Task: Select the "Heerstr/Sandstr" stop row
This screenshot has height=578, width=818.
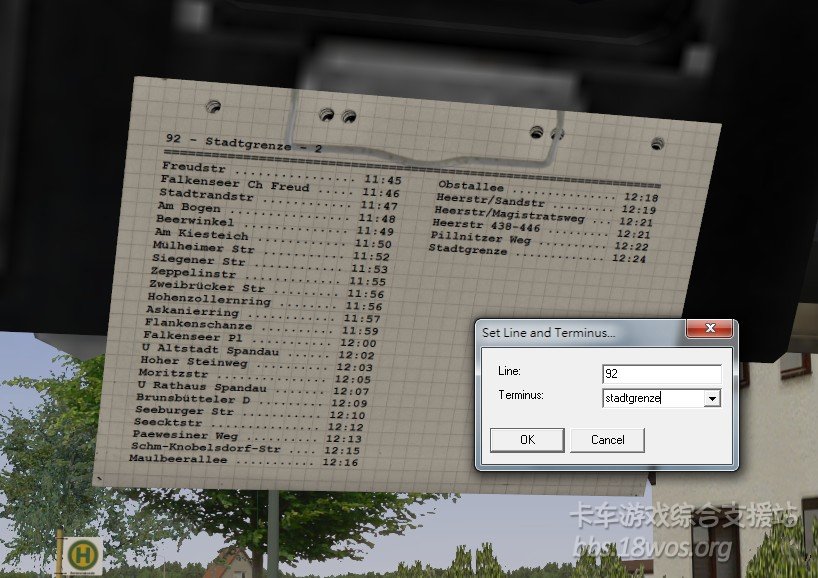Action: tap(546, 203)
